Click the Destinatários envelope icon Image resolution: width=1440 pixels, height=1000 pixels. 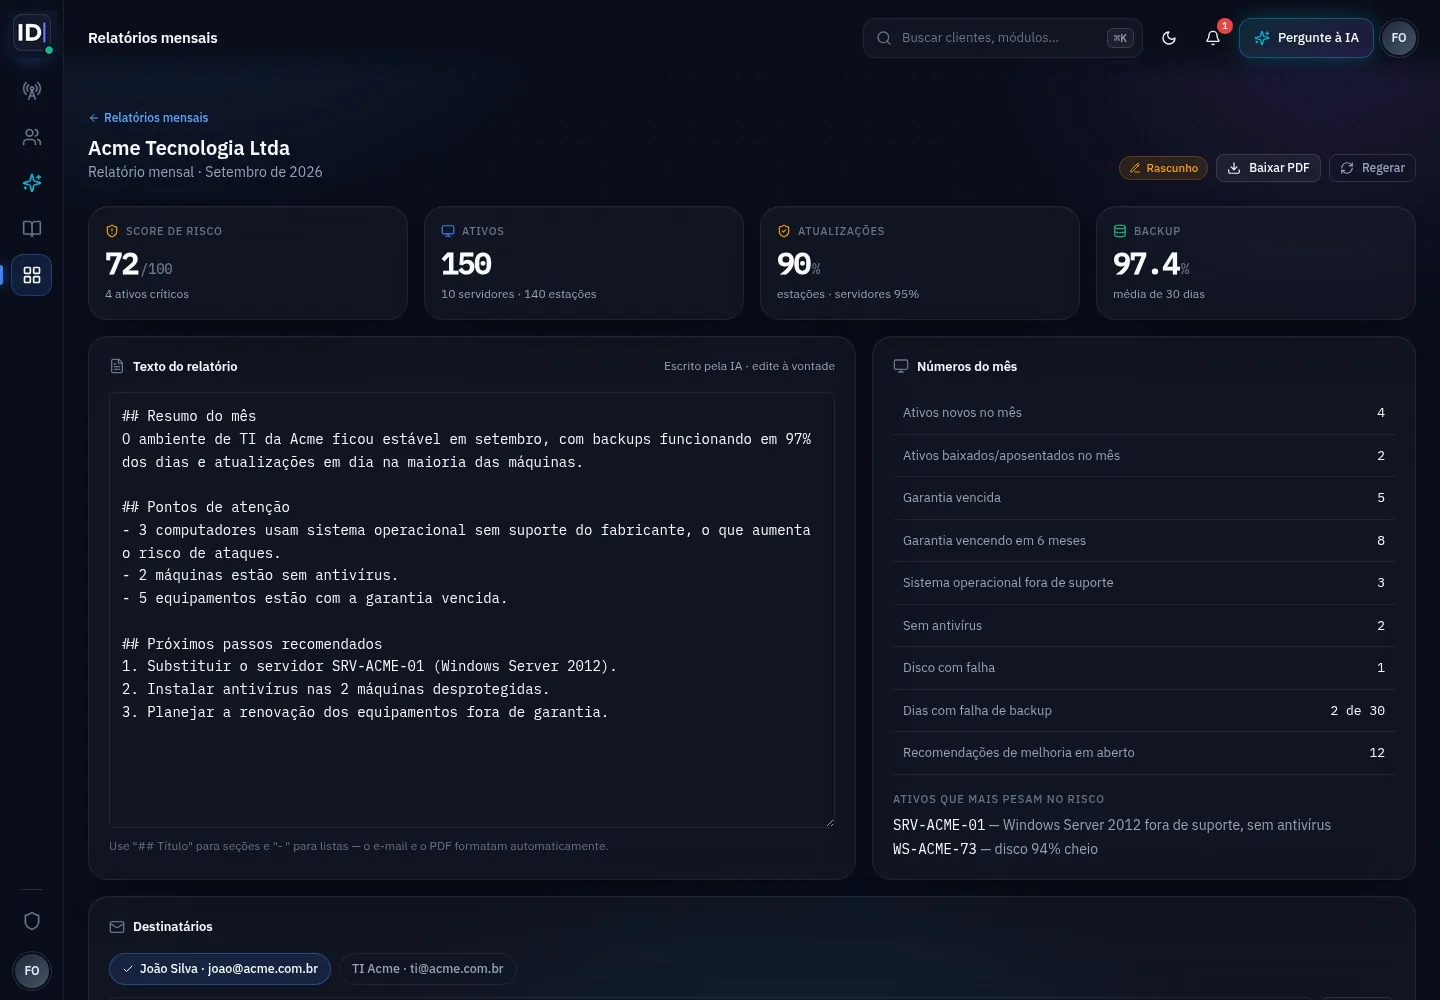click(x=117, y=927)
